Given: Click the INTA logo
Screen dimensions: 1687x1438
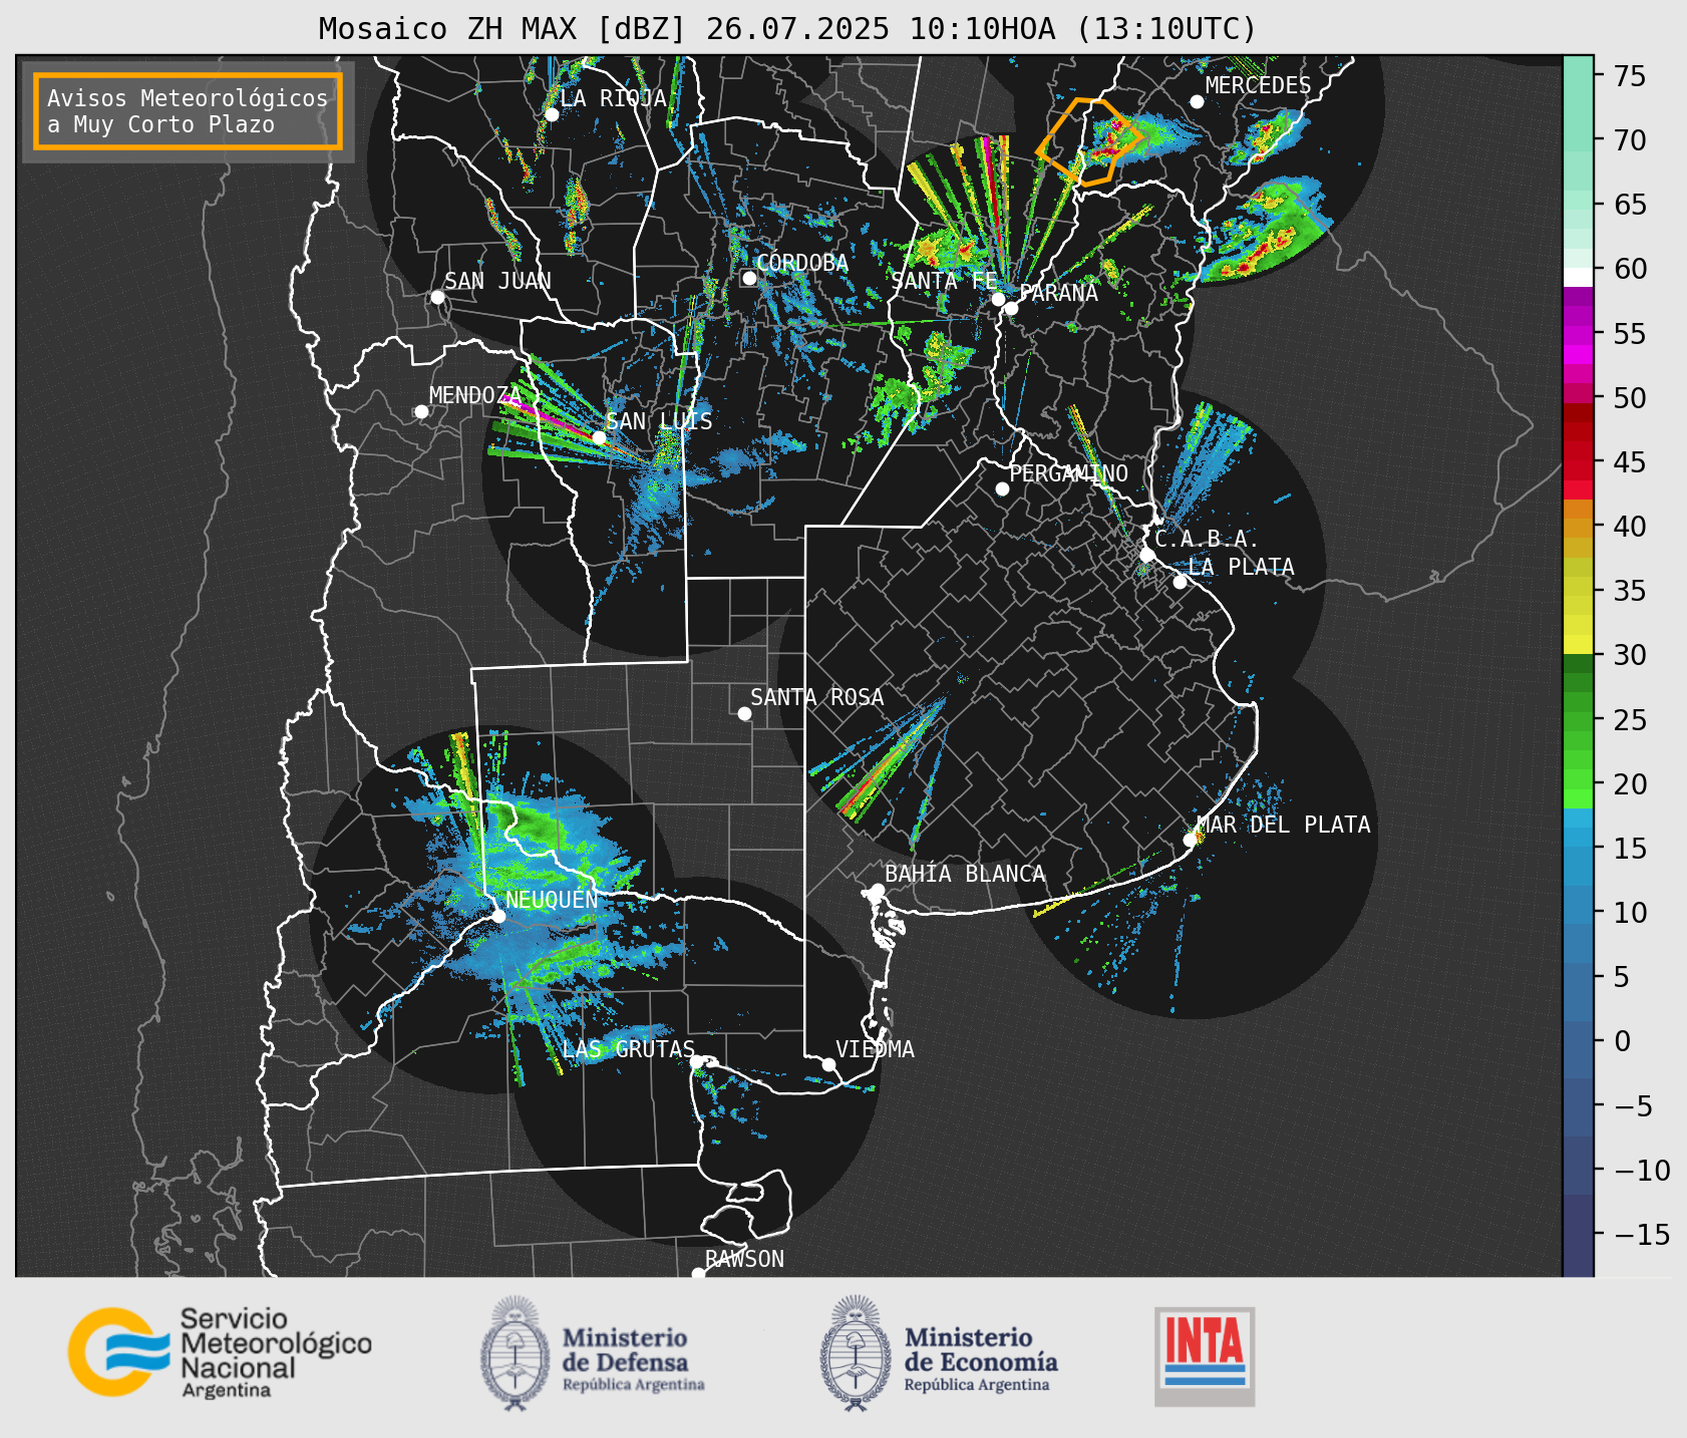Looking at the screenshot, I should [x=1205, y=1356].
